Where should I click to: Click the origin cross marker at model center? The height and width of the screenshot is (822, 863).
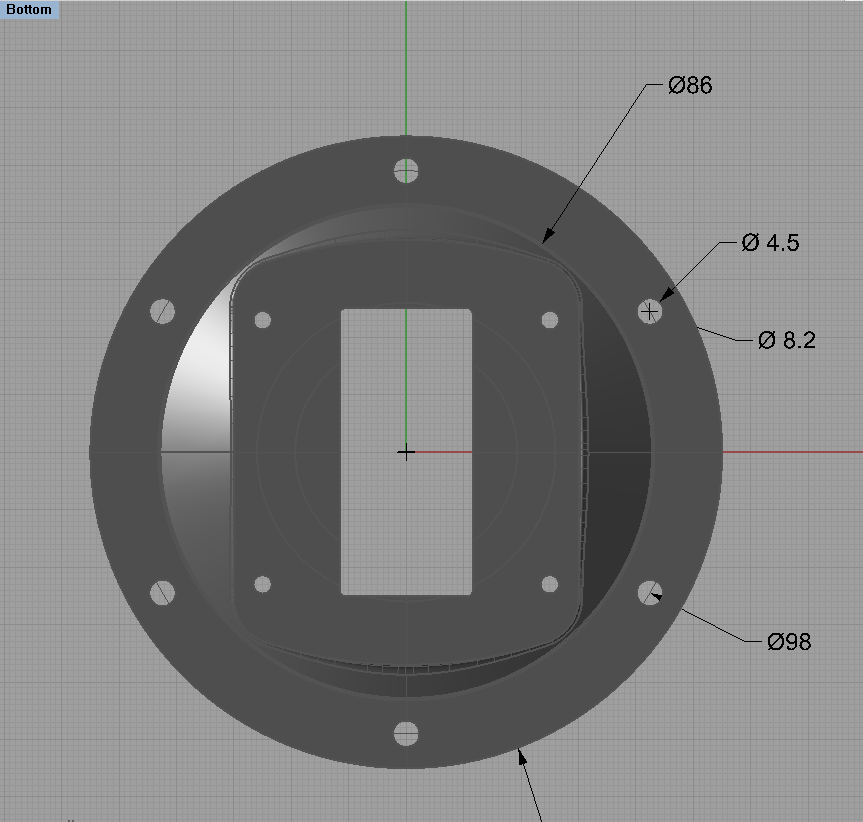coord(406,453)
